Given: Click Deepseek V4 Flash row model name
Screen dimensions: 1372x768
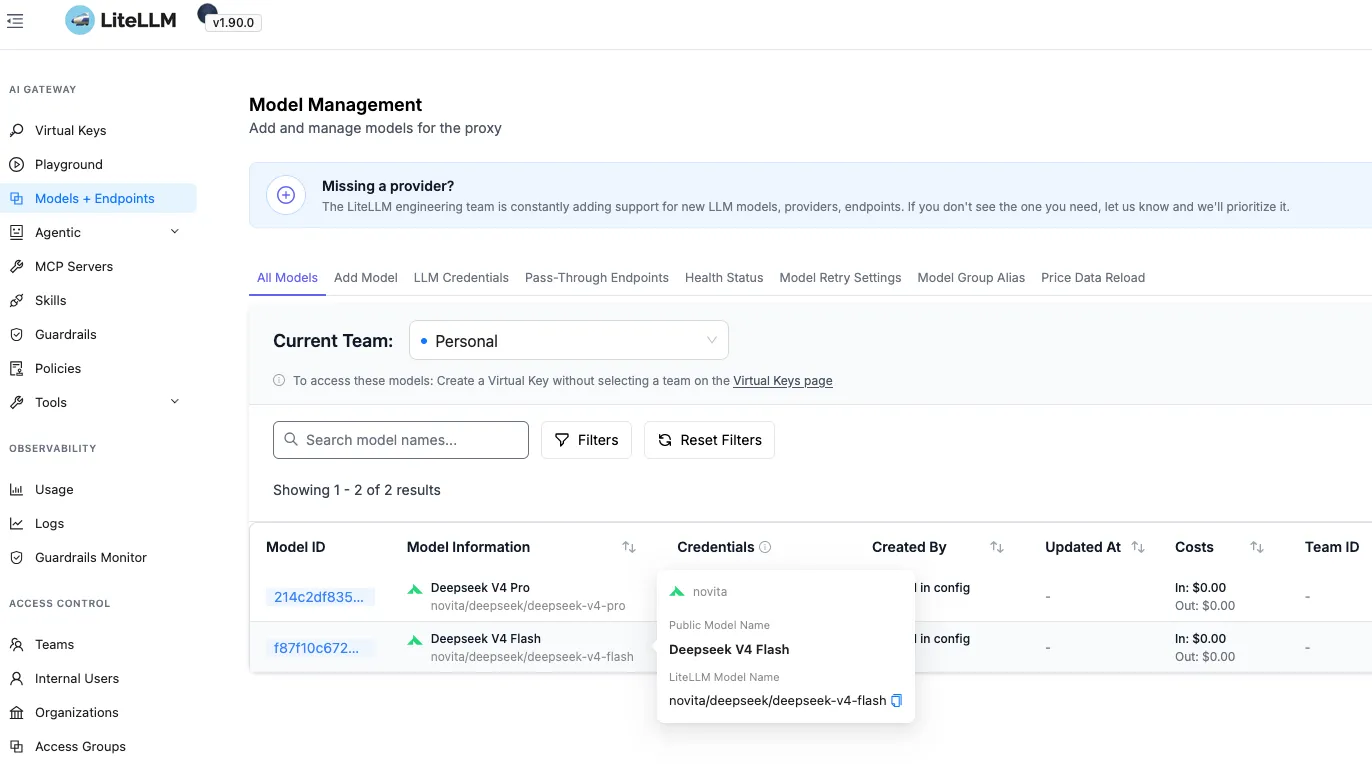Looking at the screenshot, I should [x=486, y=639].
